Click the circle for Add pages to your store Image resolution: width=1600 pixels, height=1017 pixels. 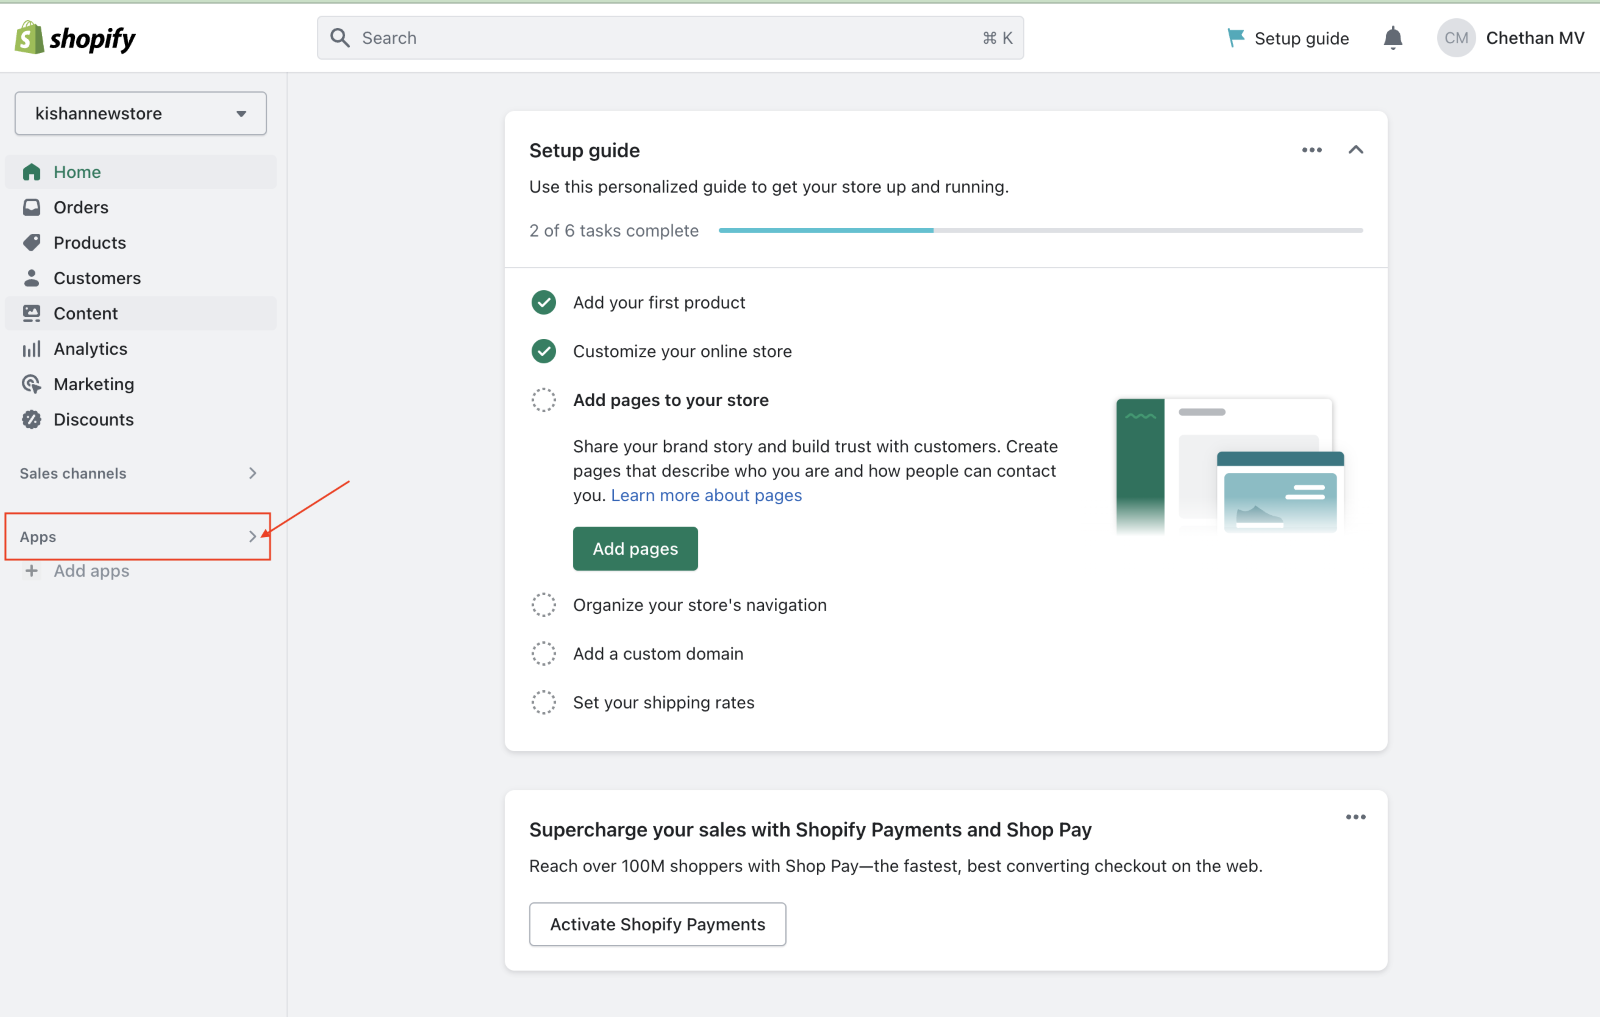tap(544, 400)
